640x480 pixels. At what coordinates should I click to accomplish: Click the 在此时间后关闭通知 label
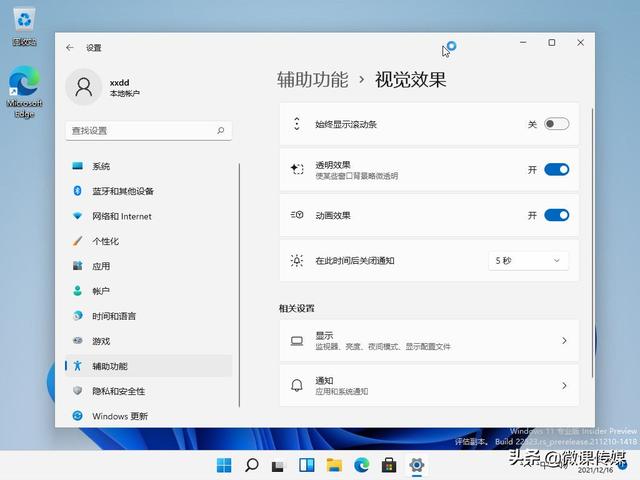click(x=355, y=260)
